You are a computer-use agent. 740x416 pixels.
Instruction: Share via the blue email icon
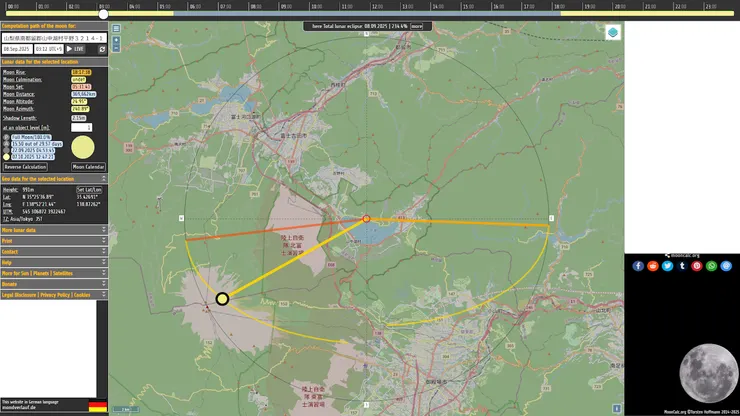tap(726, 266)
